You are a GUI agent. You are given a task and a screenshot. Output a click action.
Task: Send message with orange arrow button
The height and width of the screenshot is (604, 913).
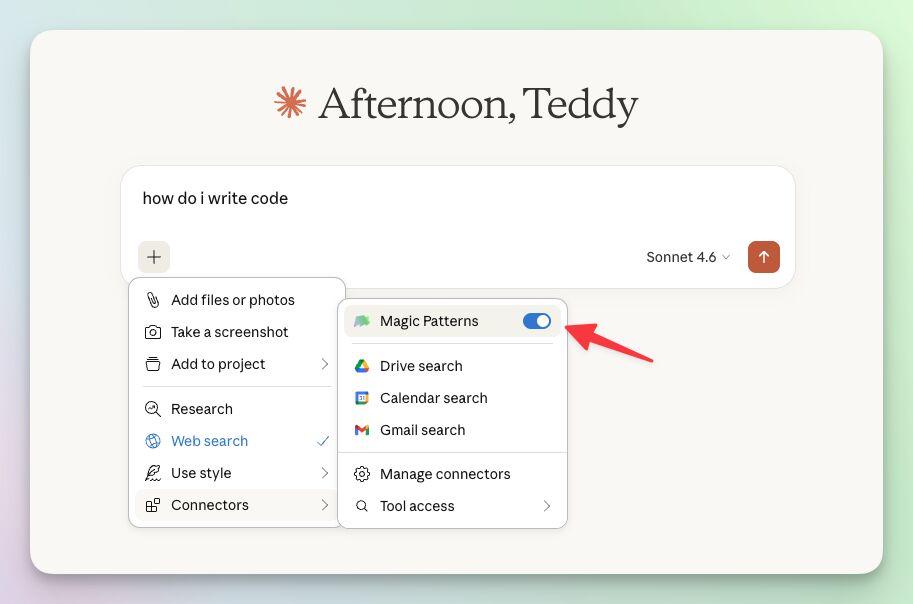tap(764, 257)
